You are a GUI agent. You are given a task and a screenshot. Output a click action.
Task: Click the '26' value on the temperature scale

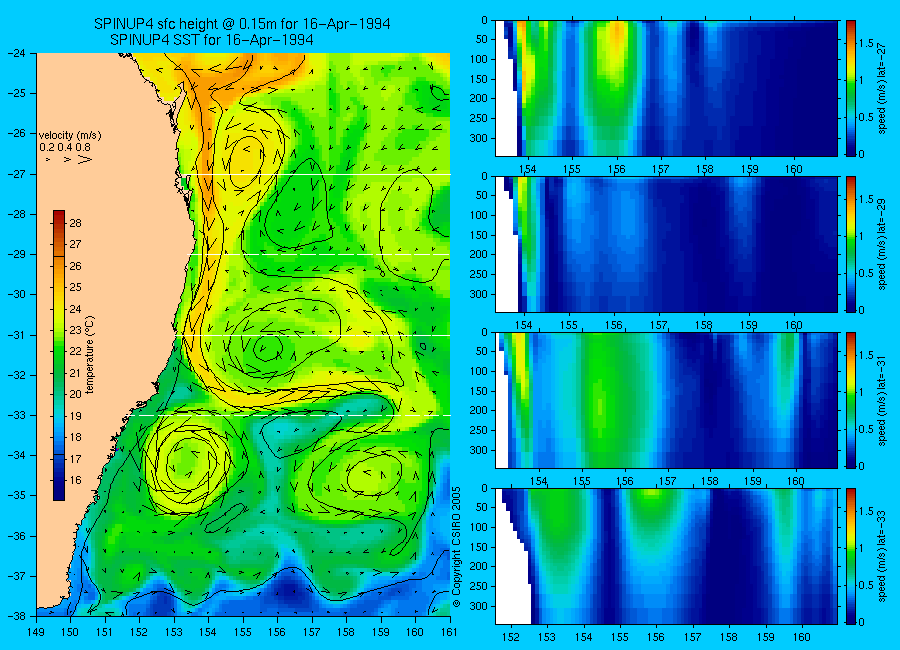pos(75,266)
